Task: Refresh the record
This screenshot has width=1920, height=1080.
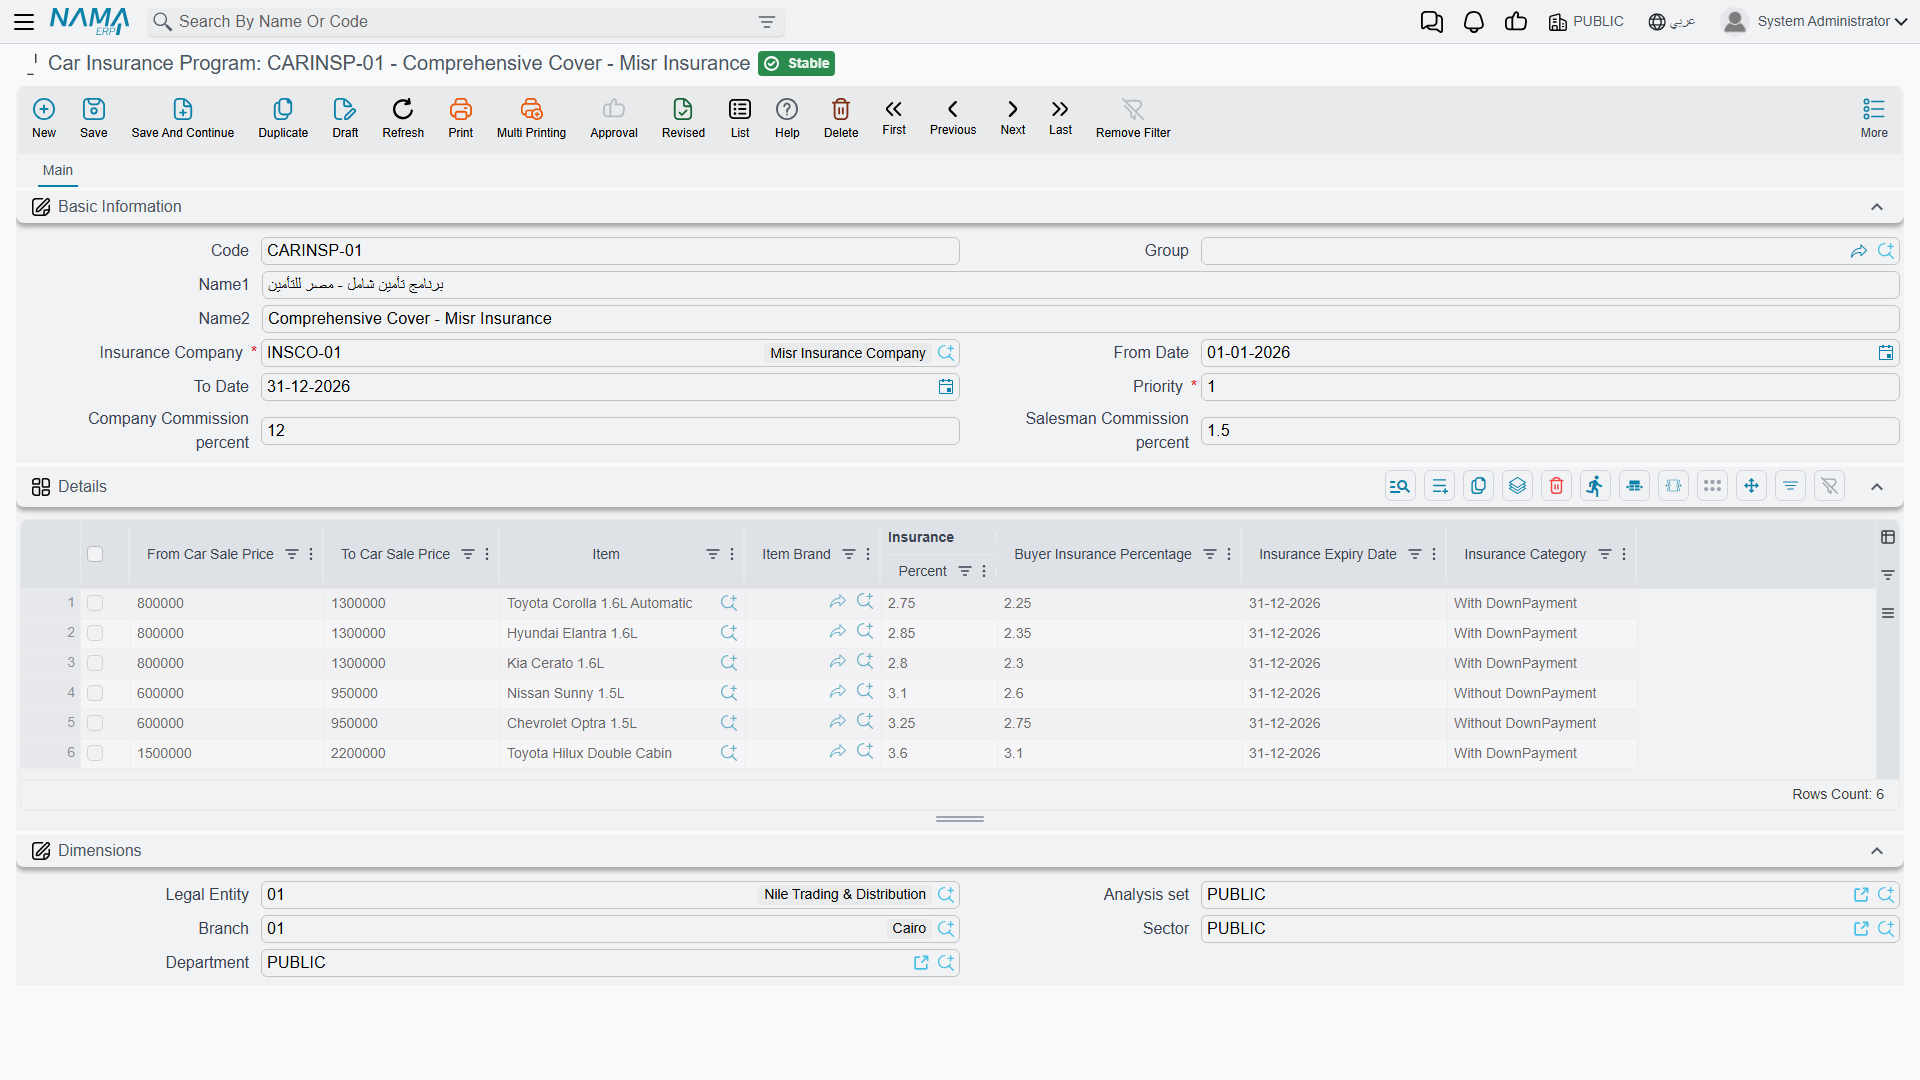Action: (x=403, y=118)
